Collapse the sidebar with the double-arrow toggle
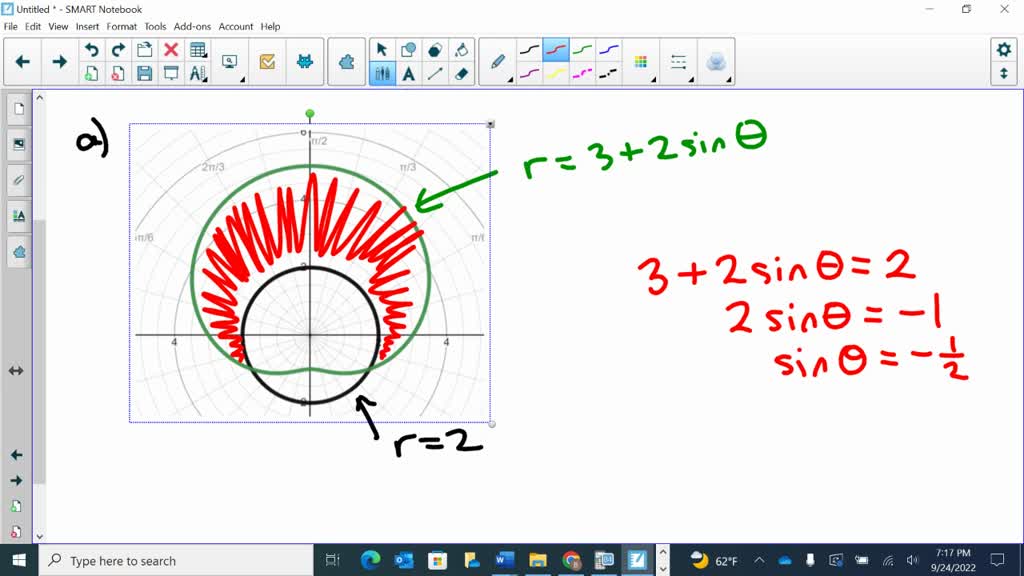This screenshot has width=1024, height=576. click(x=16, y=370)
